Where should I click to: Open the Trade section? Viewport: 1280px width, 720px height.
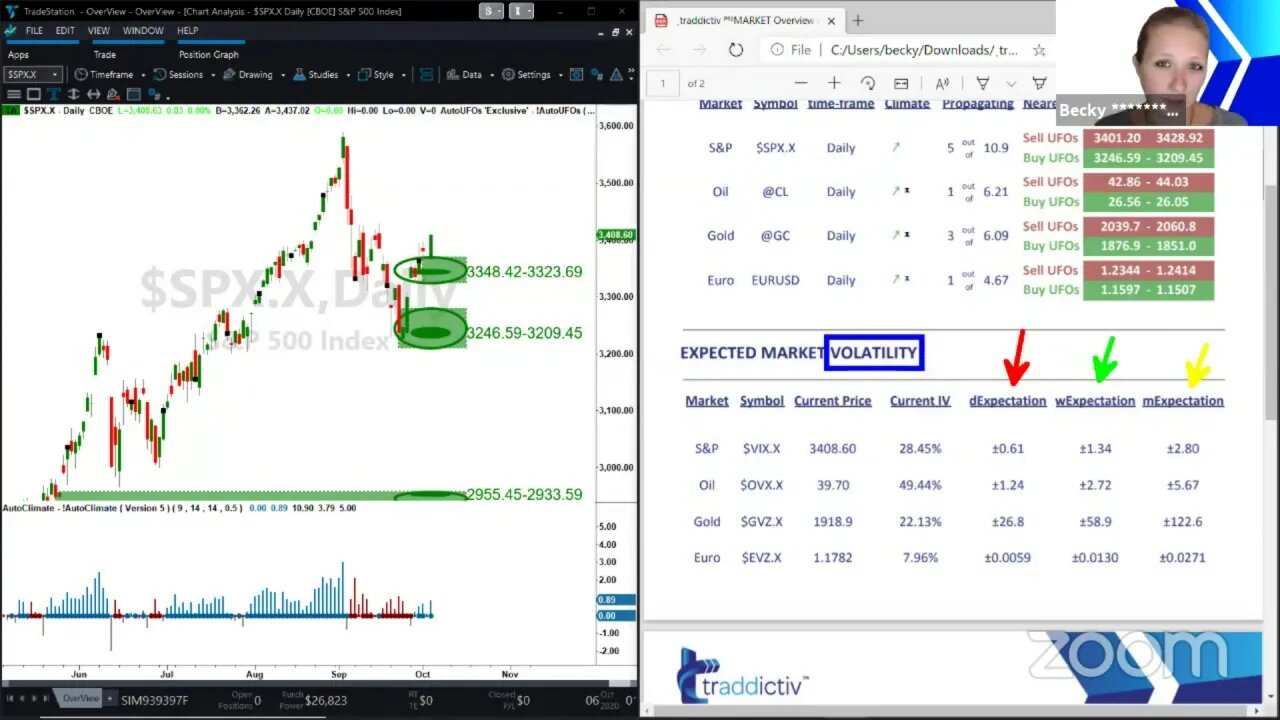point(104,55)
